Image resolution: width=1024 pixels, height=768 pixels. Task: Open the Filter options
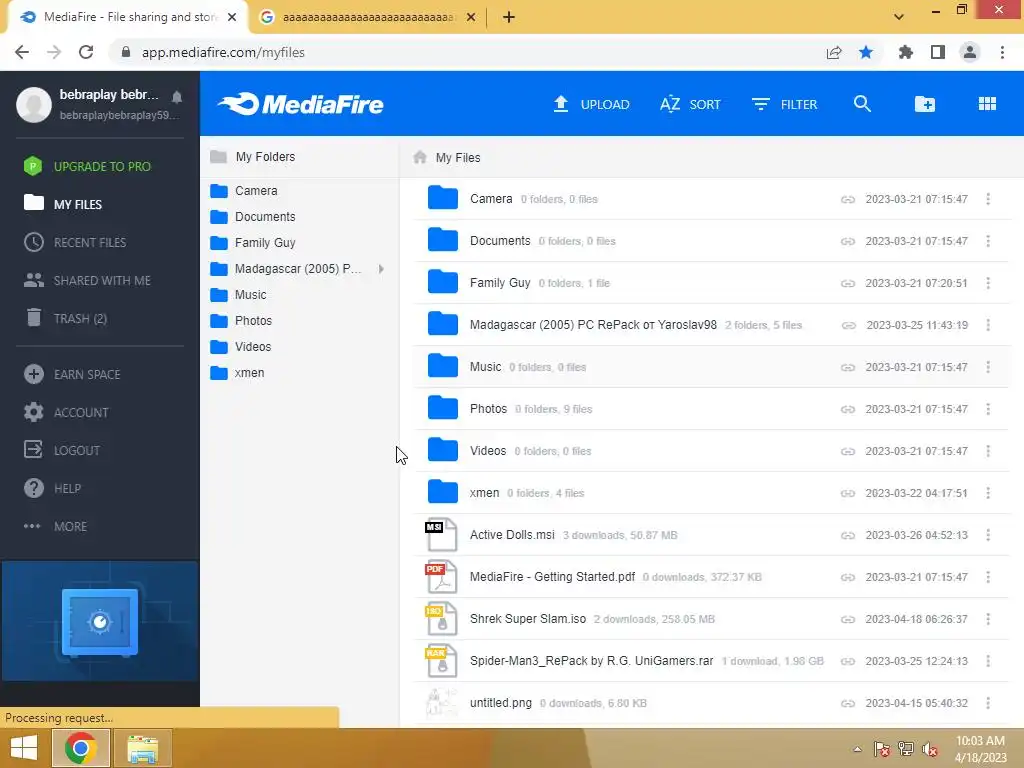[x=784, y=104]
